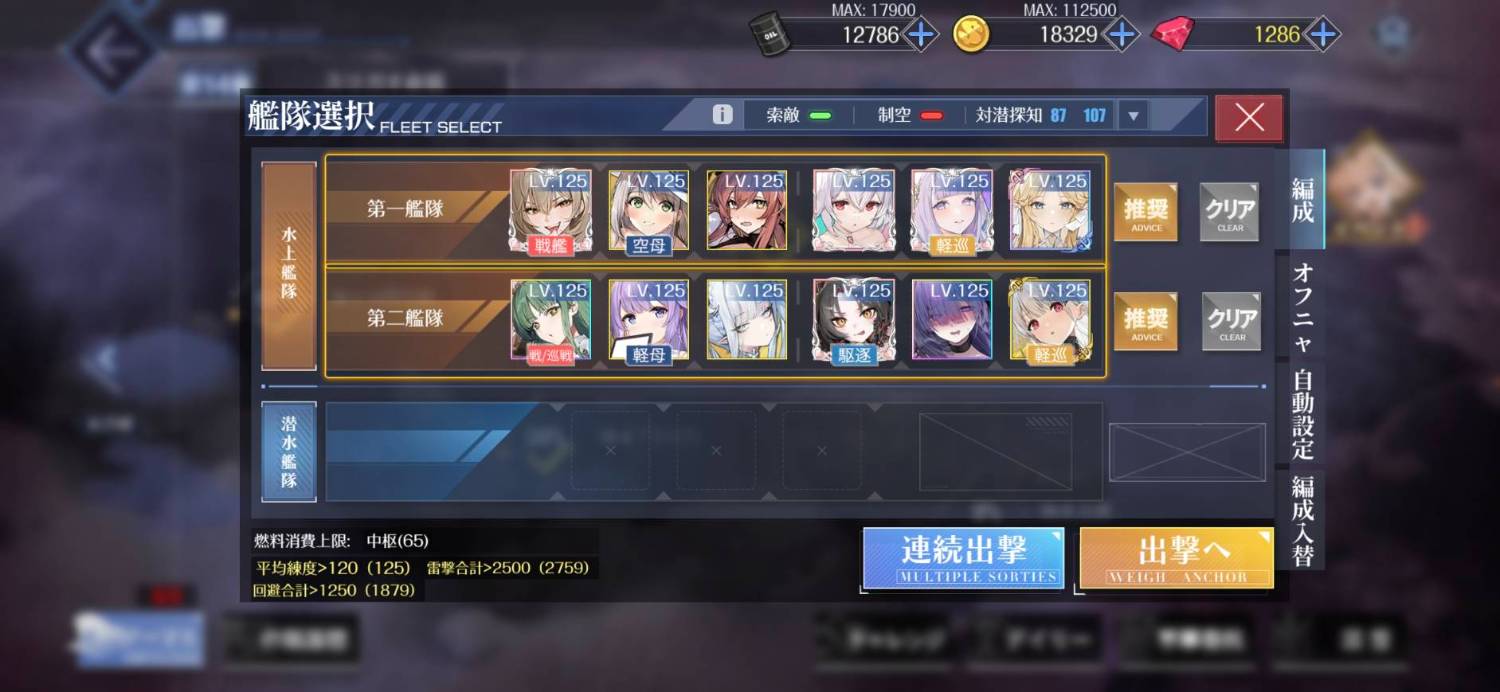Add oil with the plus icon
The width and height of the screenshot is (1500, 692).
tap(920, 35)
